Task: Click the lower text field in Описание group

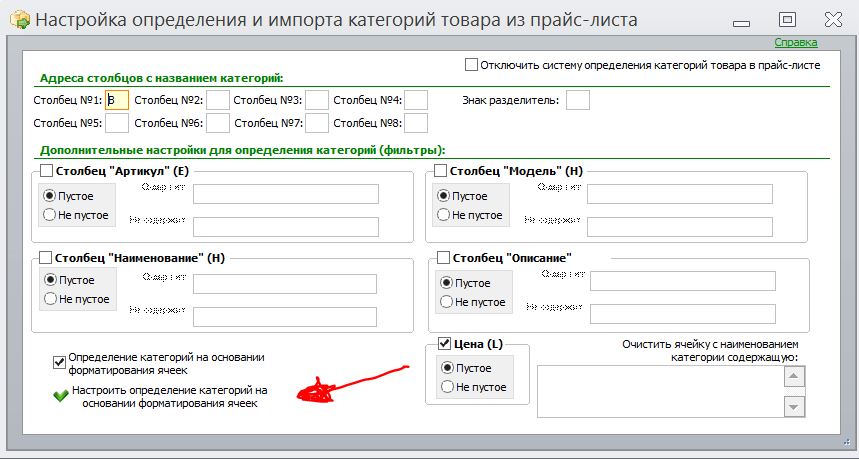Action: coord(683,314)
